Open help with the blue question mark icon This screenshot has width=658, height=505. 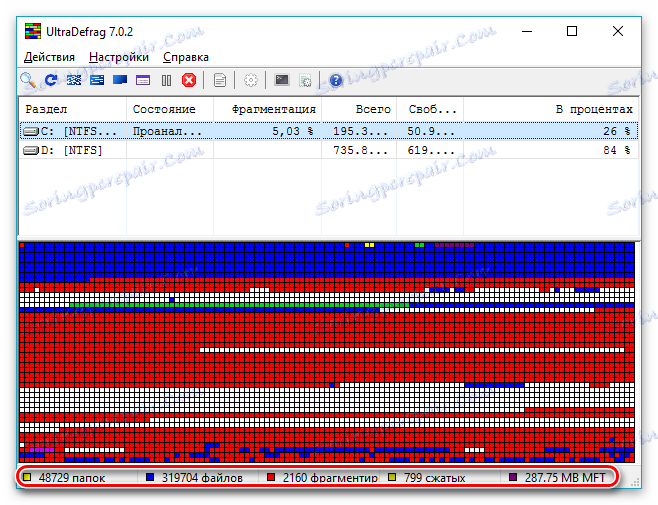pyautogui.click(x=336, y=80)
